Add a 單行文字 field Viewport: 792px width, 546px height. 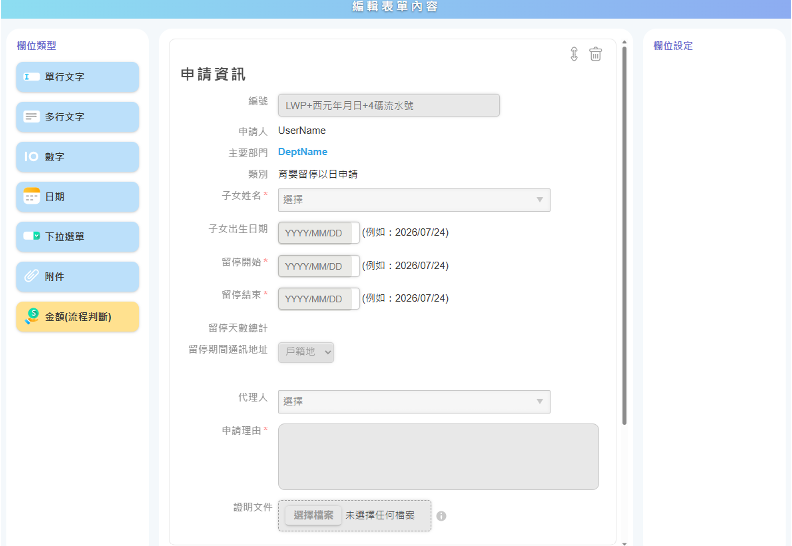click(77, 77)
